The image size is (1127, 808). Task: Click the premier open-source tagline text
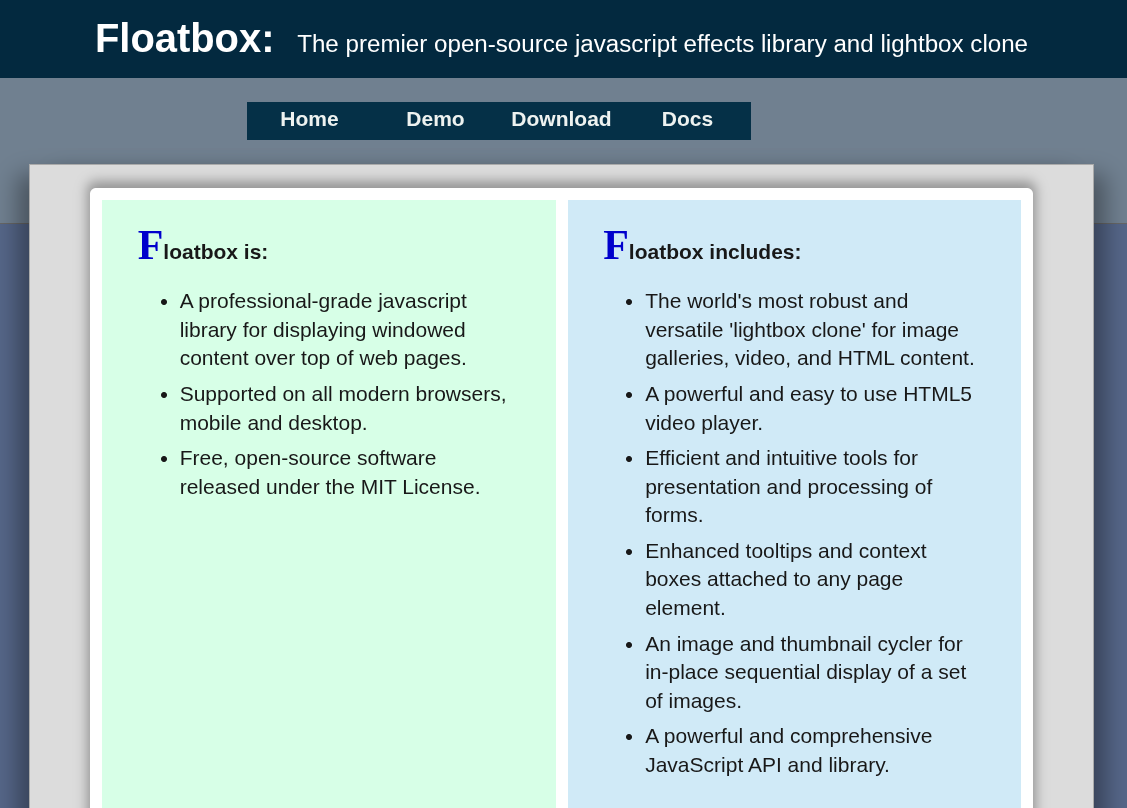point(662,44)
